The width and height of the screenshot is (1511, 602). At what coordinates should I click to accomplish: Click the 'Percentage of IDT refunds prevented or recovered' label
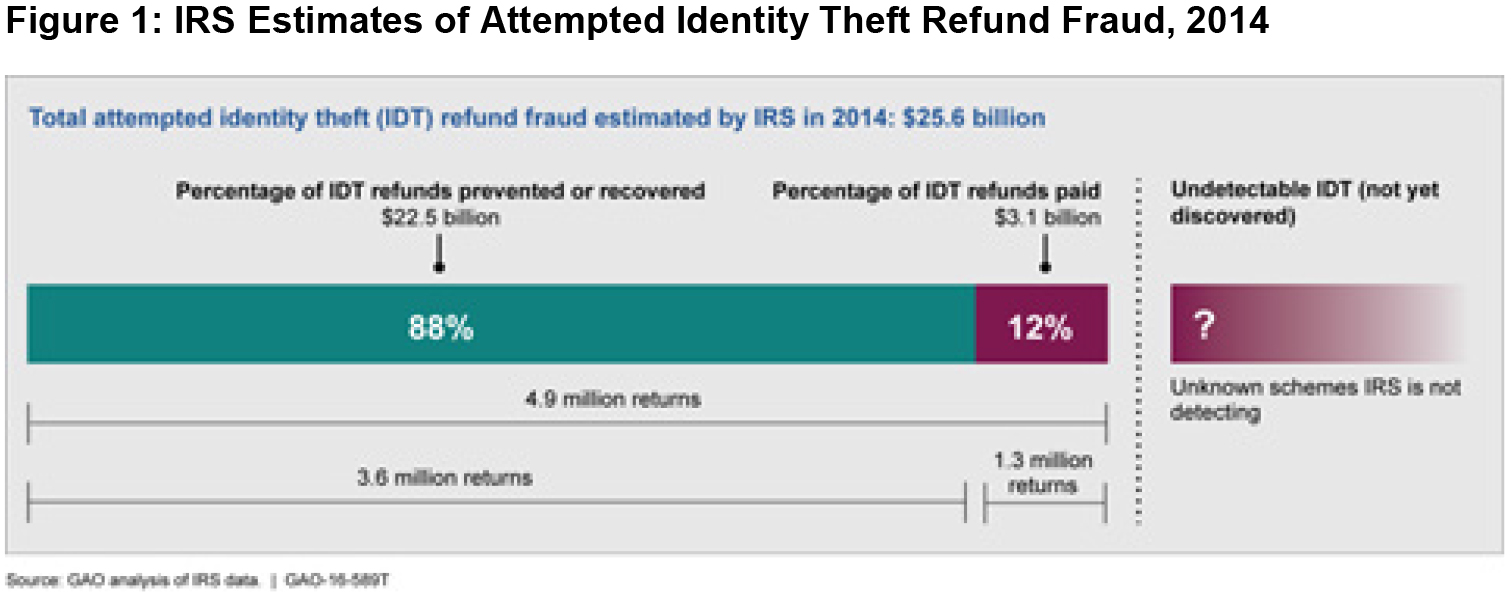pyautogui.click(x=441, y=190)
